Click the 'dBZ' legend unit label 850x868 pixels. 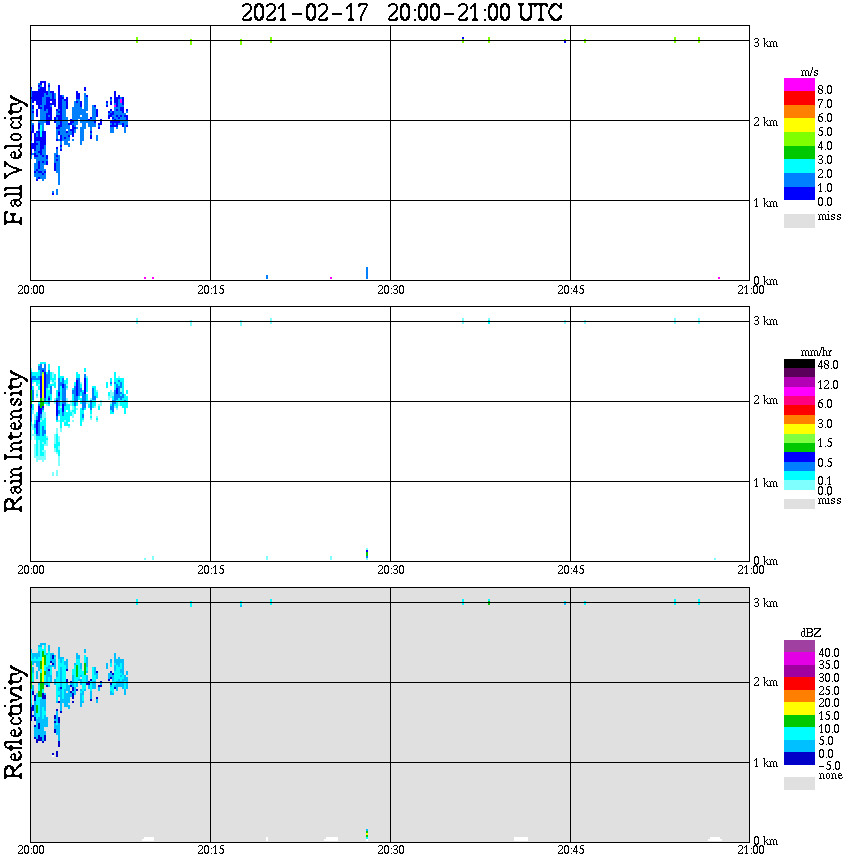pos(811,632)
